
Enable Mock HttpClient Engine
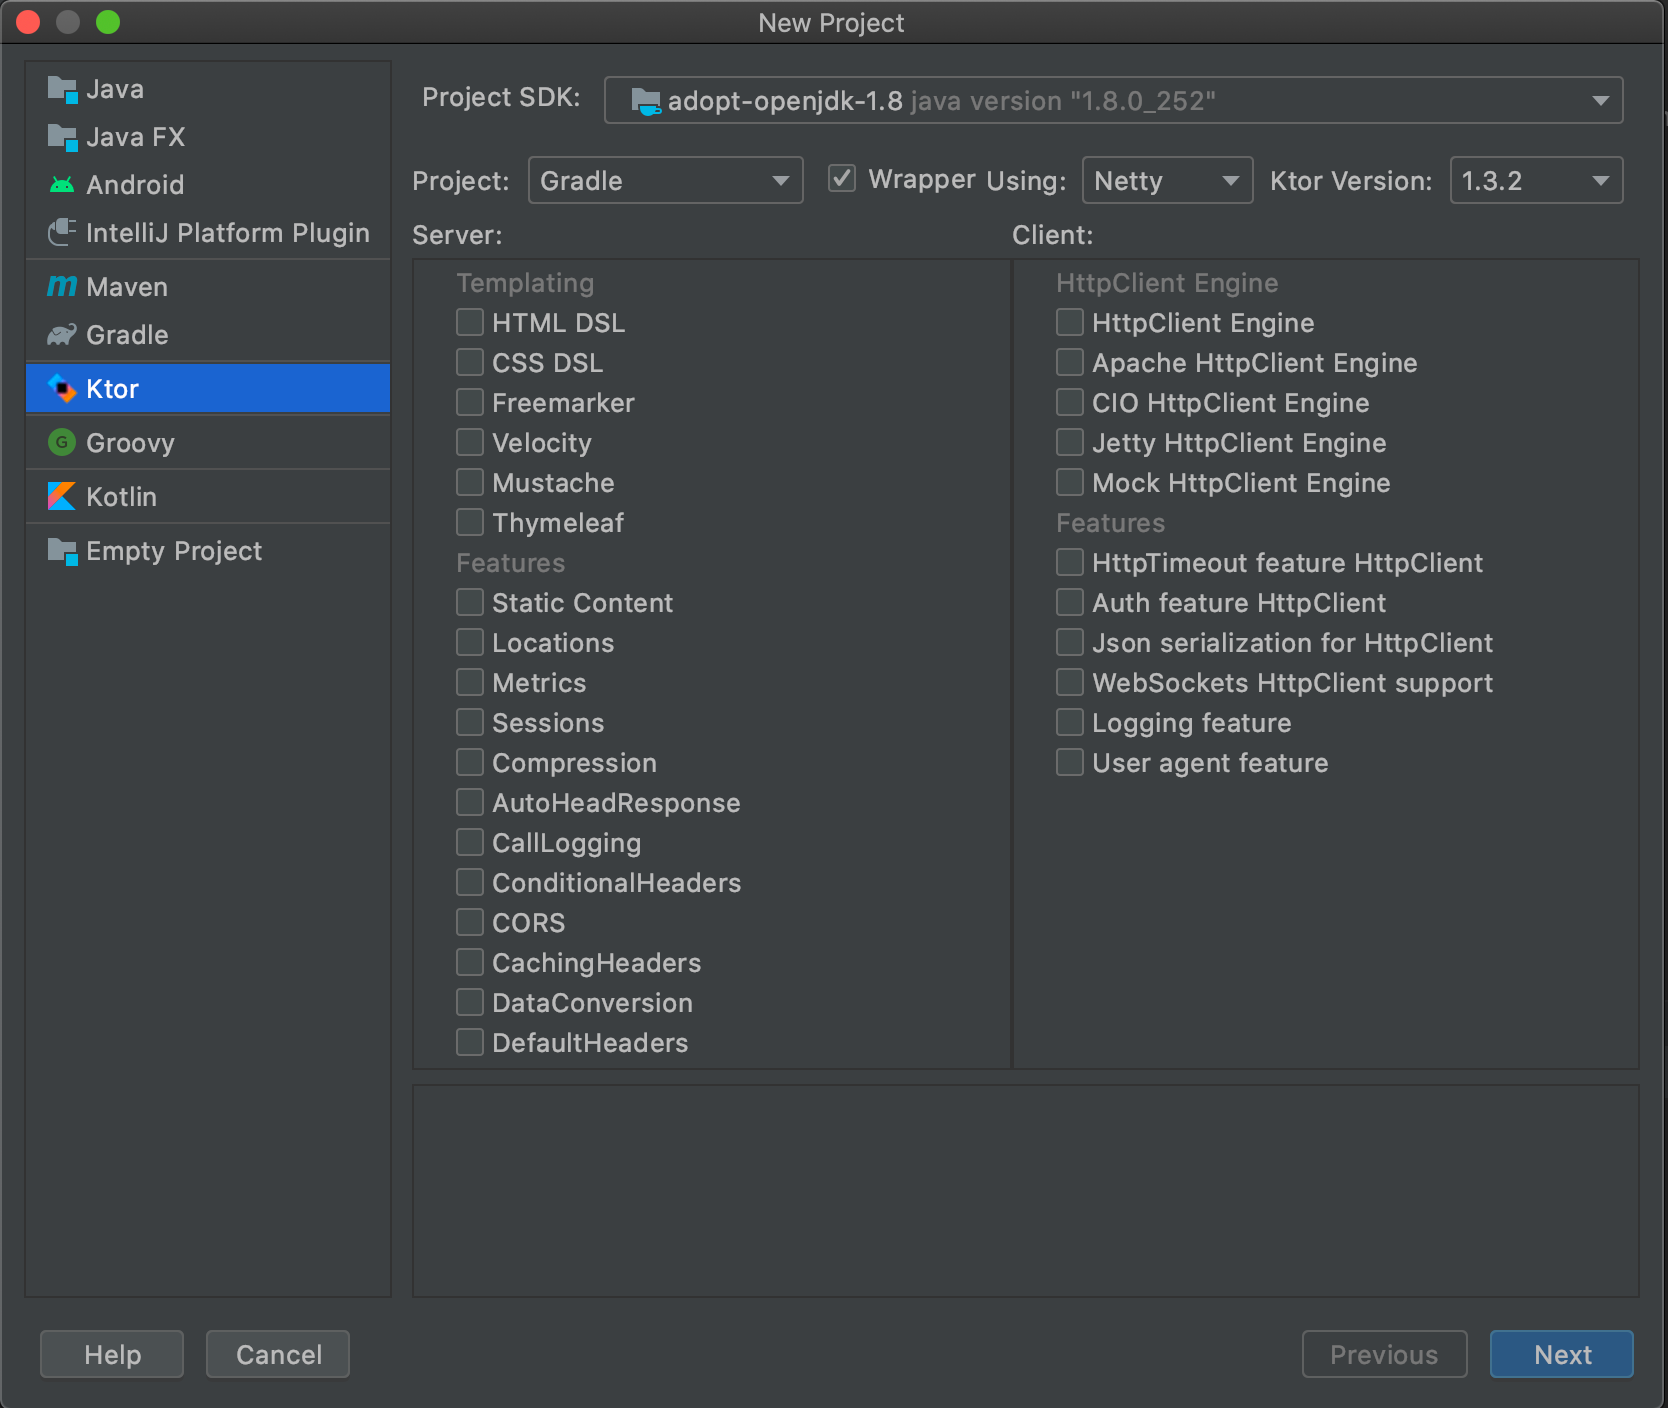[1070, 482]
